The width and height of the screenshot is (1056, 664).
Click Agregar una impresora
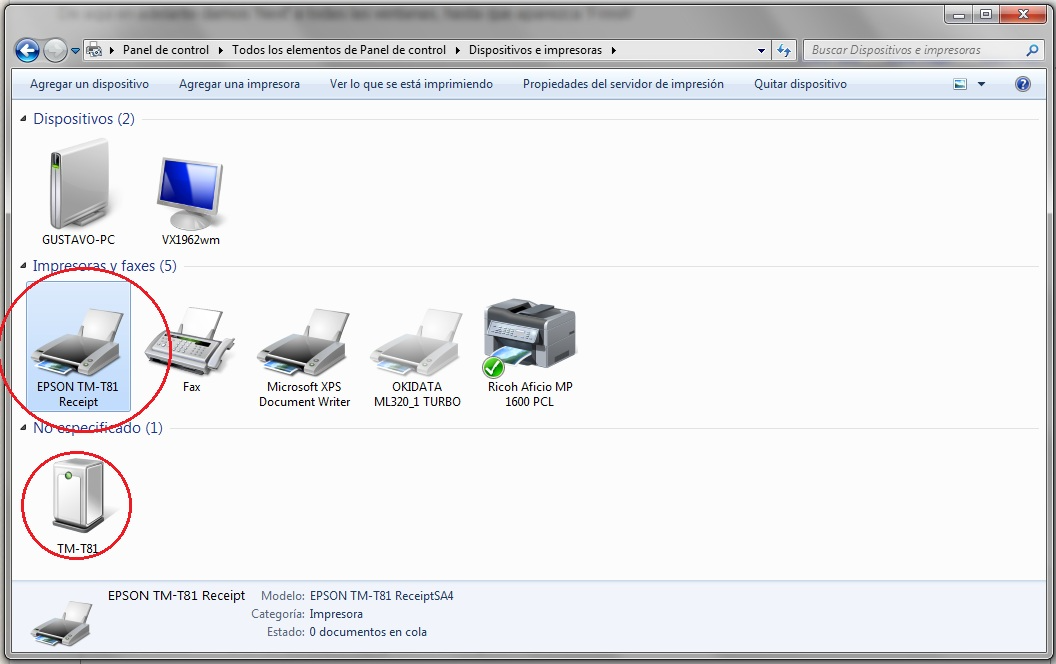[239, 84]
